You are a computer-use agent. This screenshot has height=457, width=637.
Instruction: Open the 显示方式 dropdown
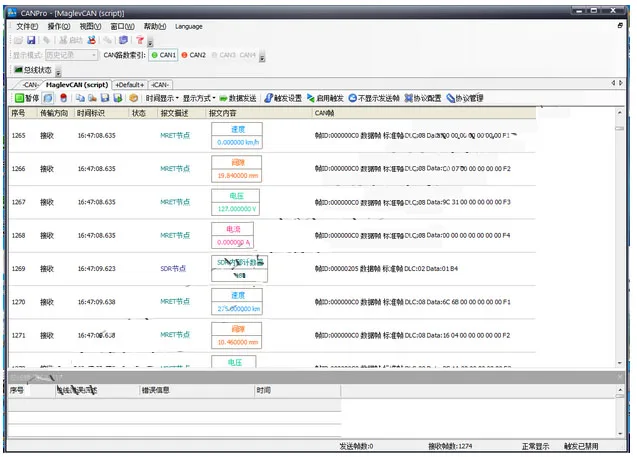[199, 98]
